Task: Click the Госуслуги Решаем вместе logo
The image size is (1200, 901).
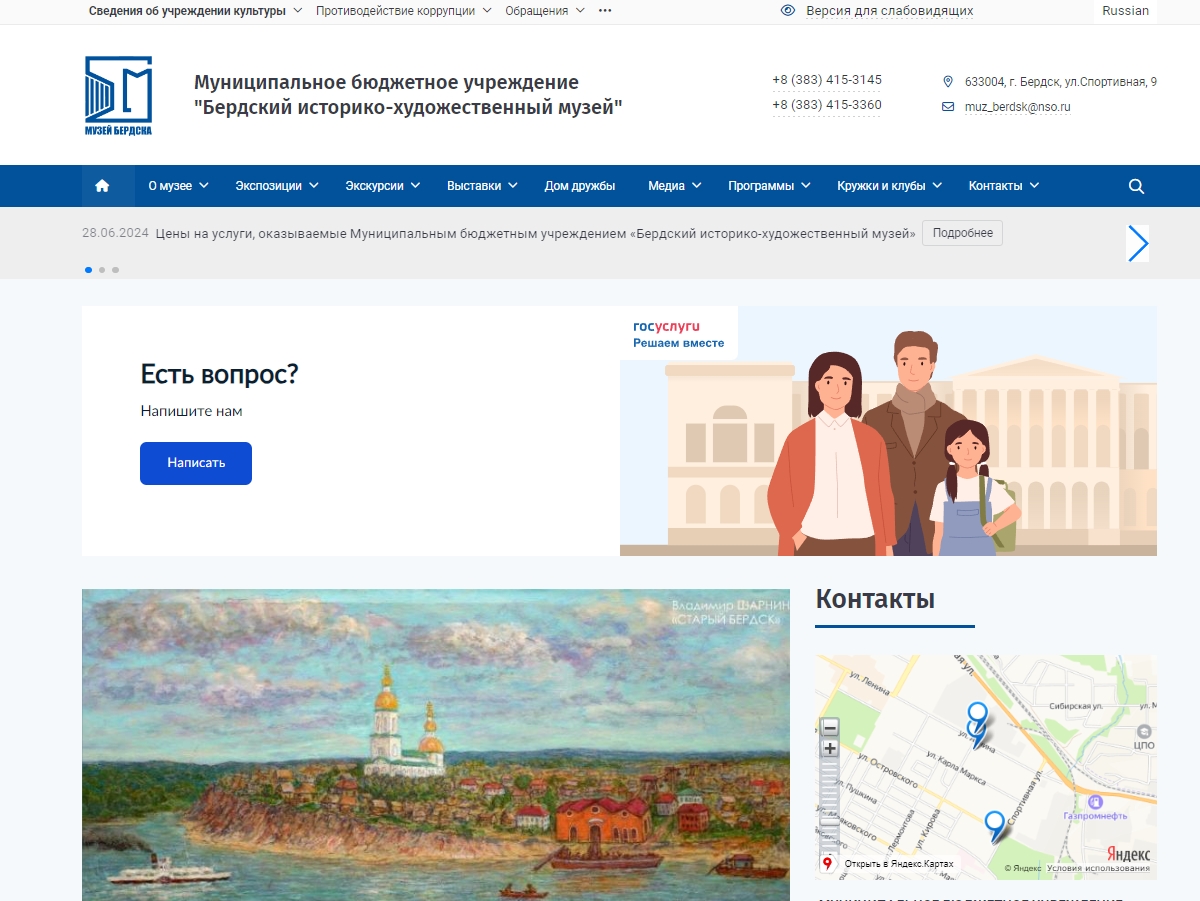Action: click(678, 332)
